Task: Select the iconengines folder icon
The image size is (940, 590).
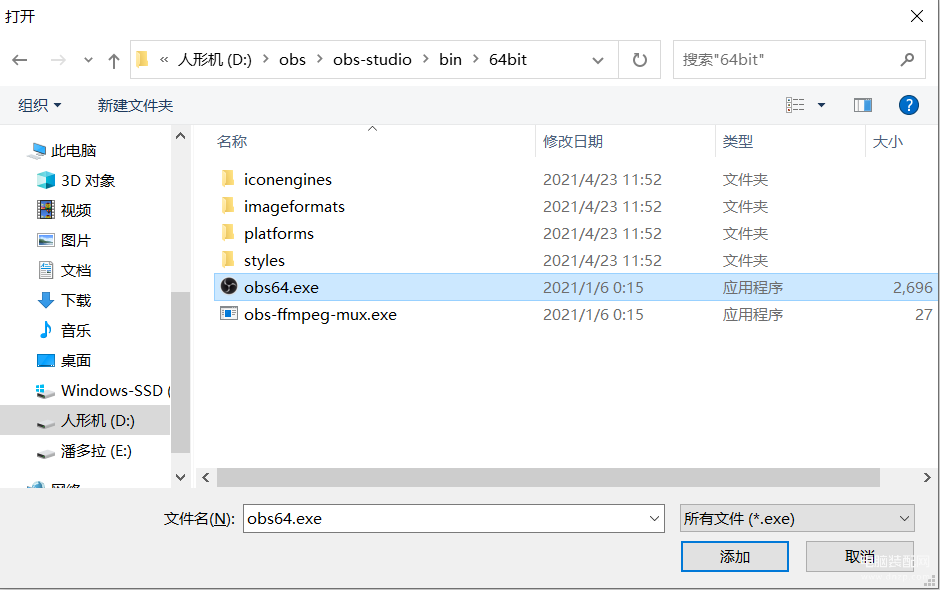Action: pos(228,179)
